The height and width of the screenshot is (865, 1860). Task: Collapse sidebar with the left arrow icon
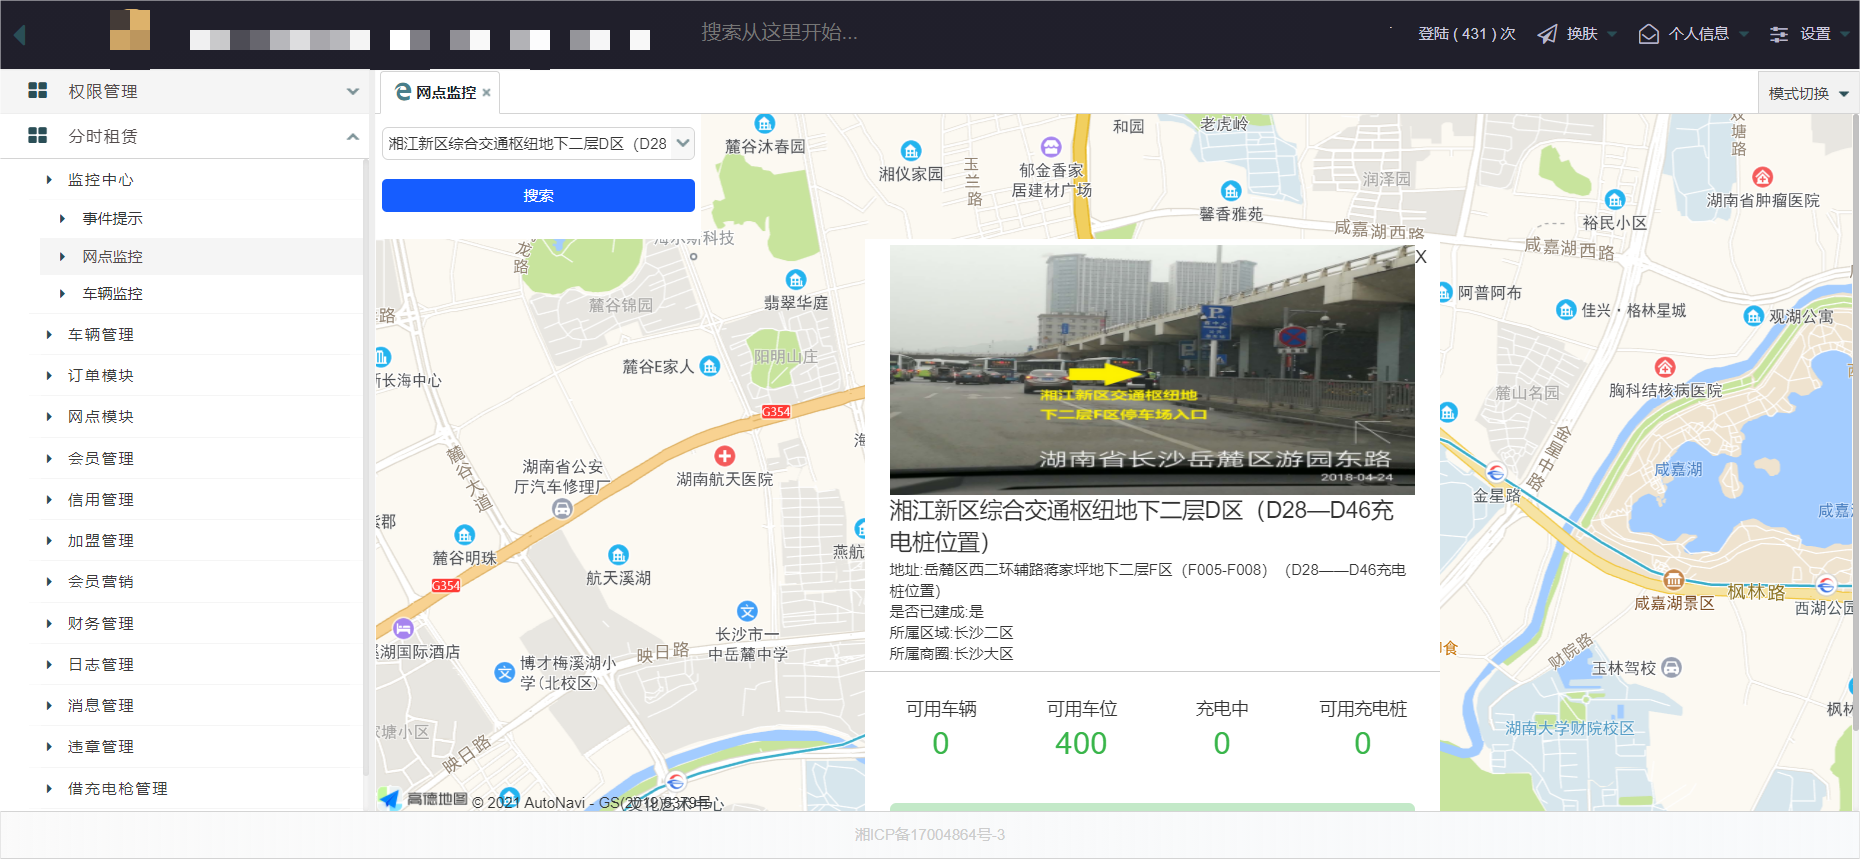coord(20,34)
